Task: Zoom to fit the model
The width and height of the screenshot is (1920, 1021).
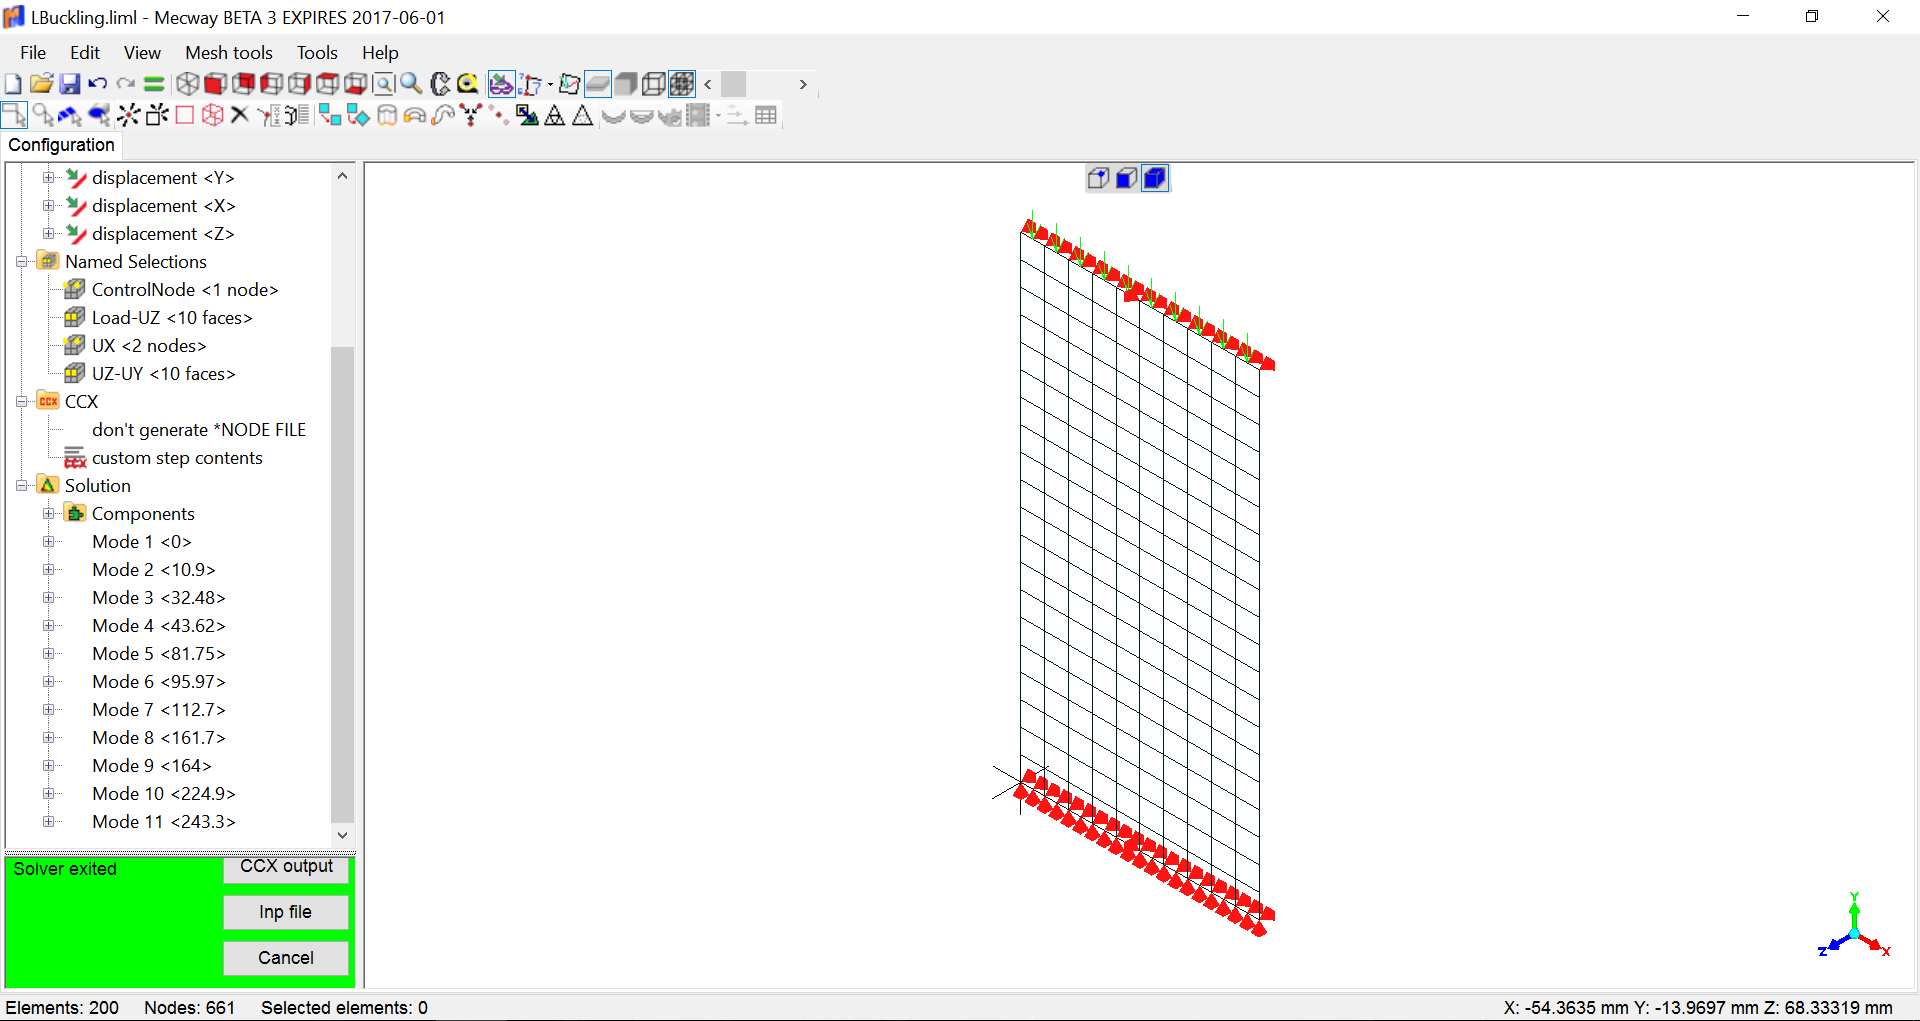Action: (383, 84)
